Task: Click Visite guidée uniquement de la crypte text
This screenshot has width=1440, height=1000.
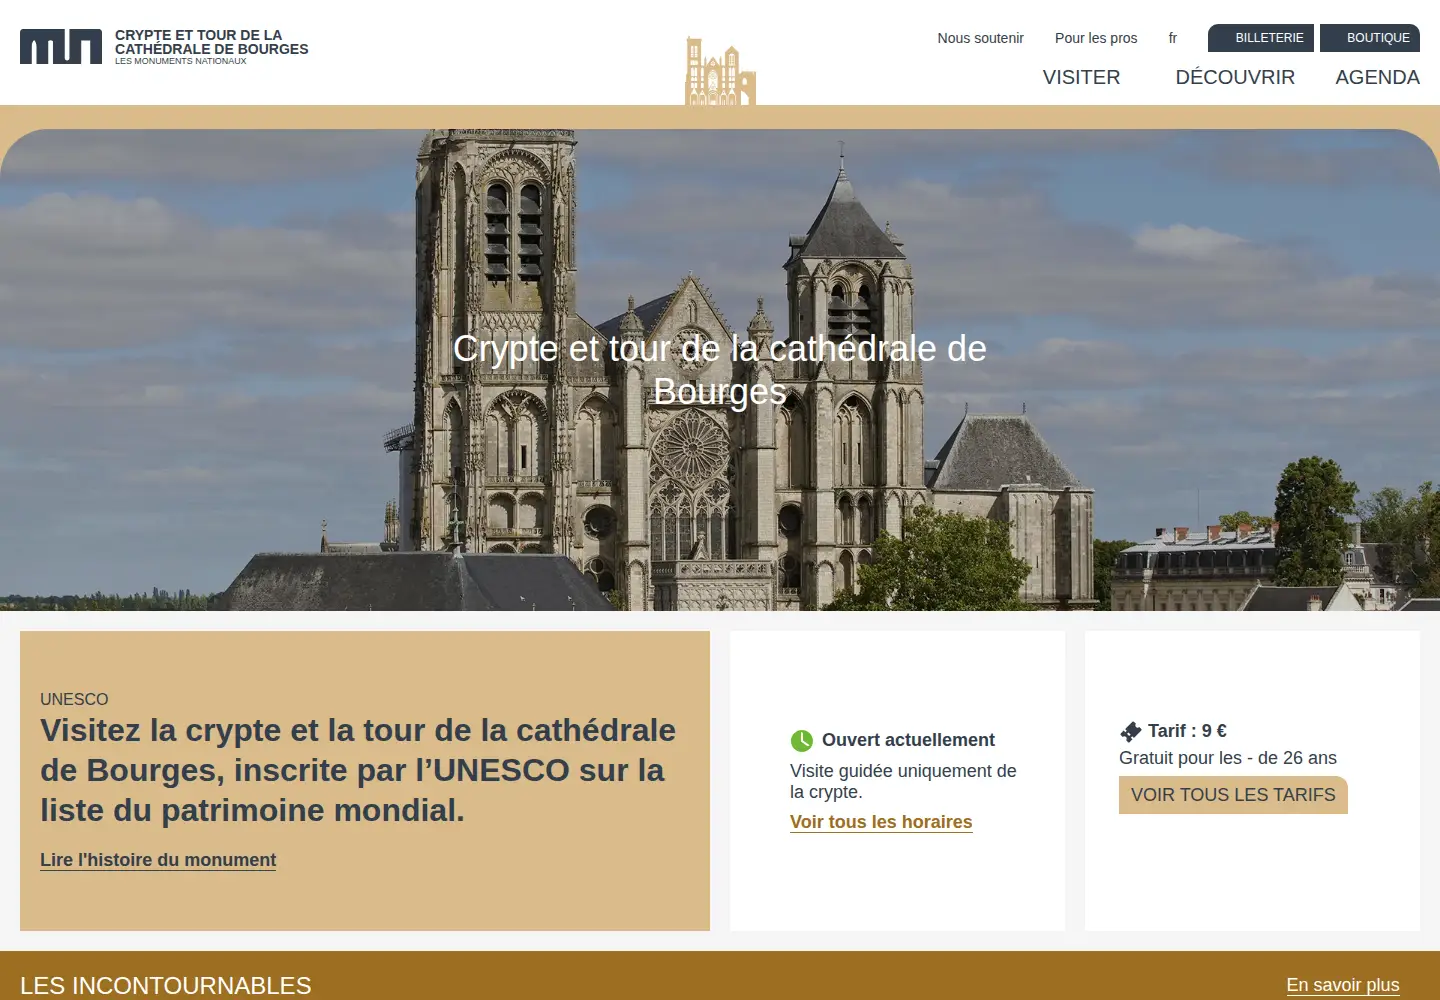Action: 903,781
